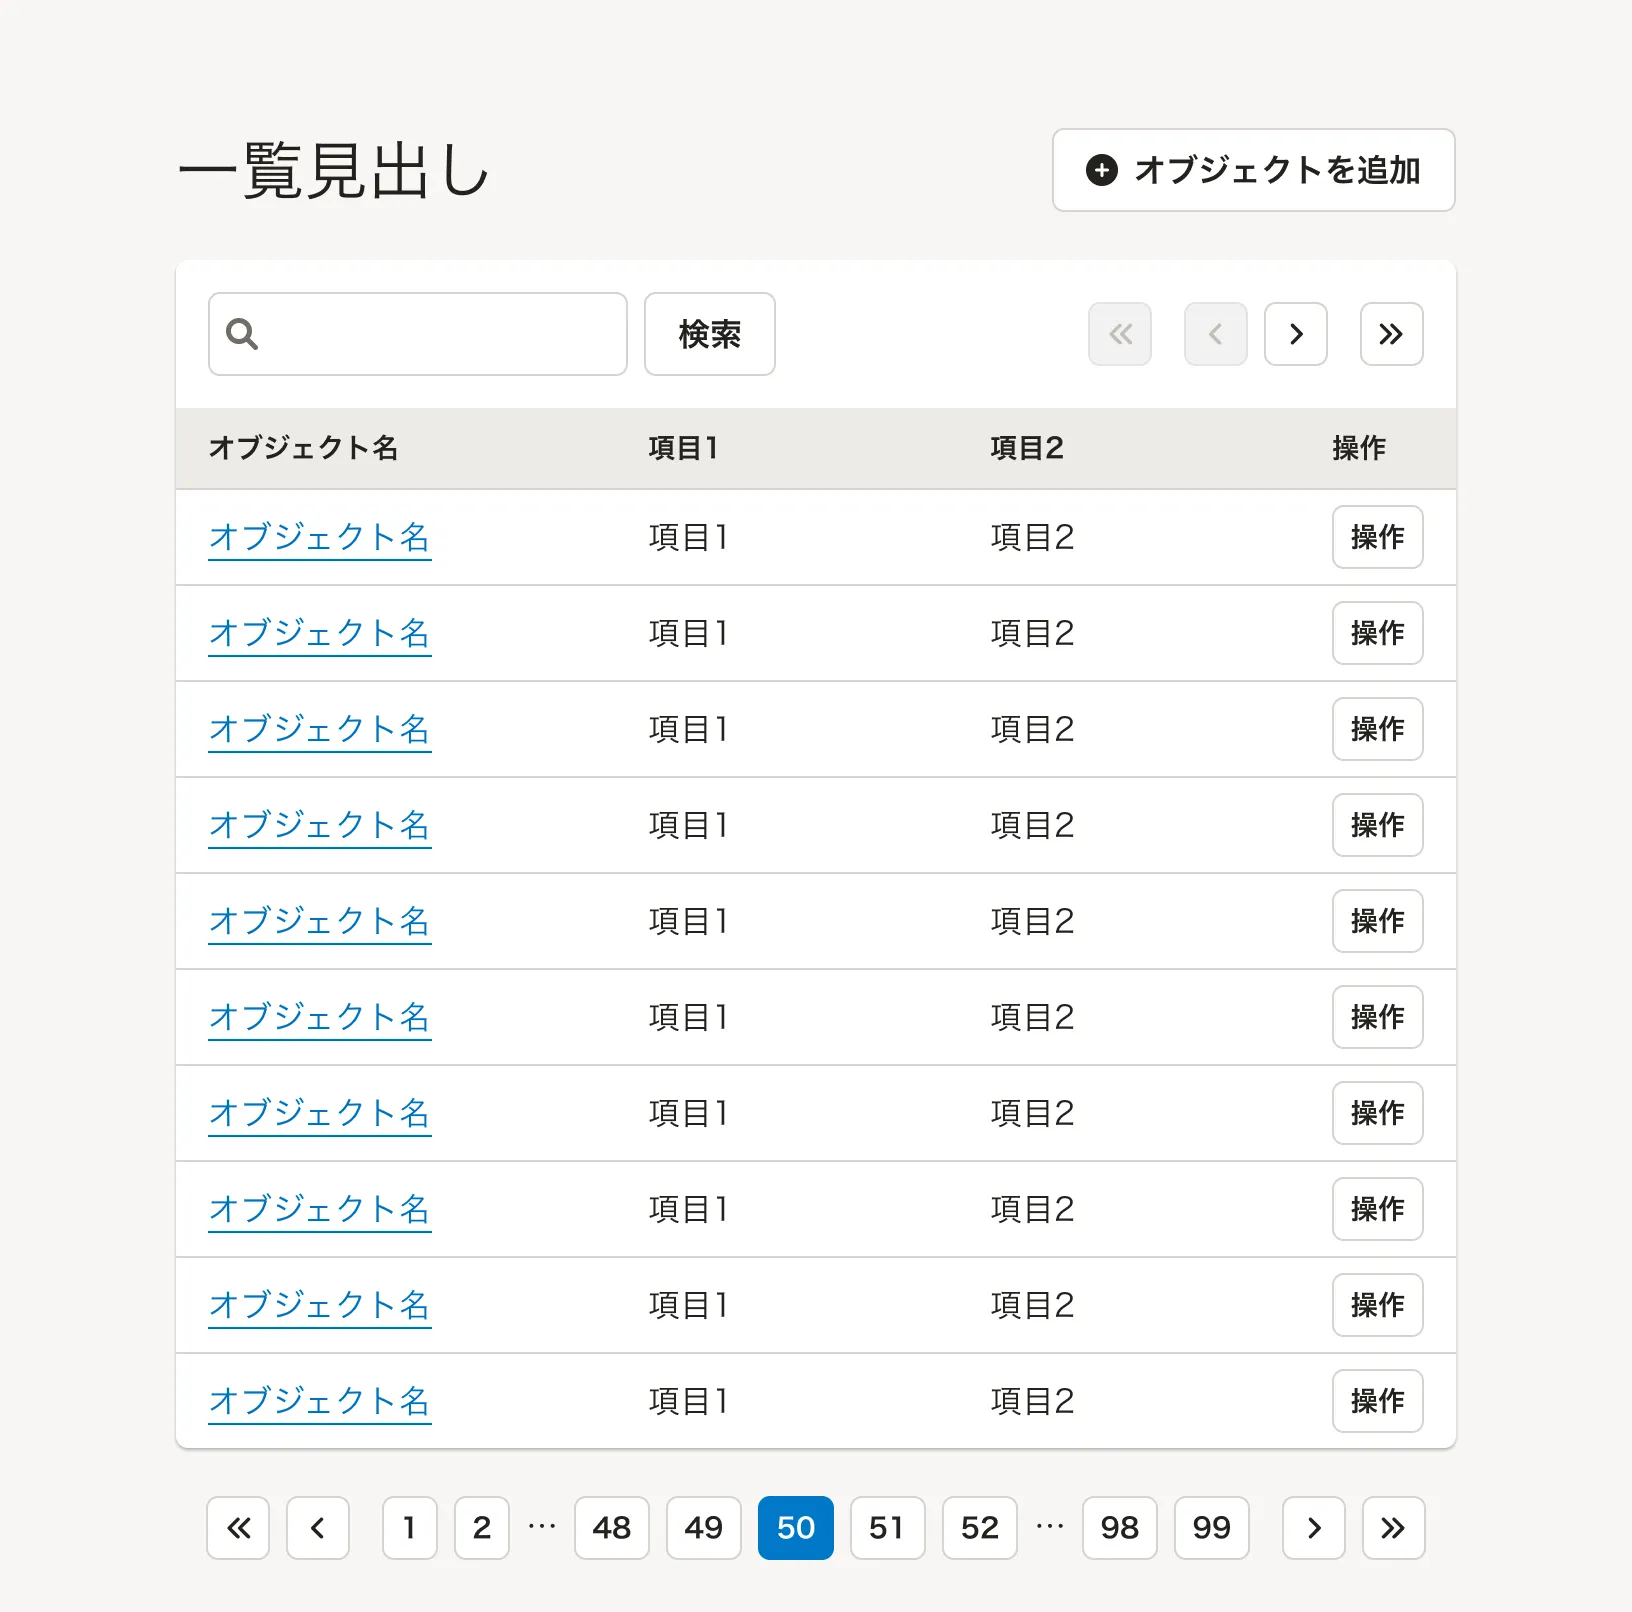Open the first row's オブジェクト名 link
This screenshot has width=1632, height=1612.
pos(319,537)
